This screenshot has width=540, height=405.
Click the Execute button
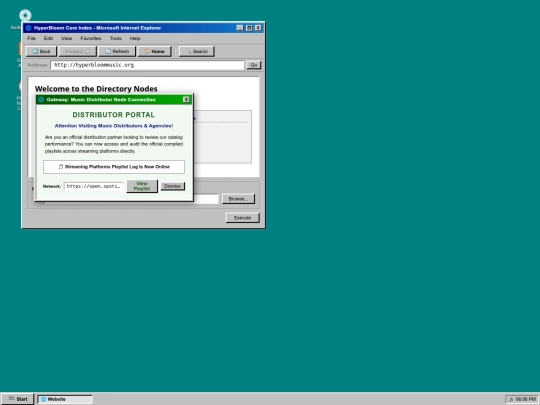pyautogui.click(x=242, y=218)
